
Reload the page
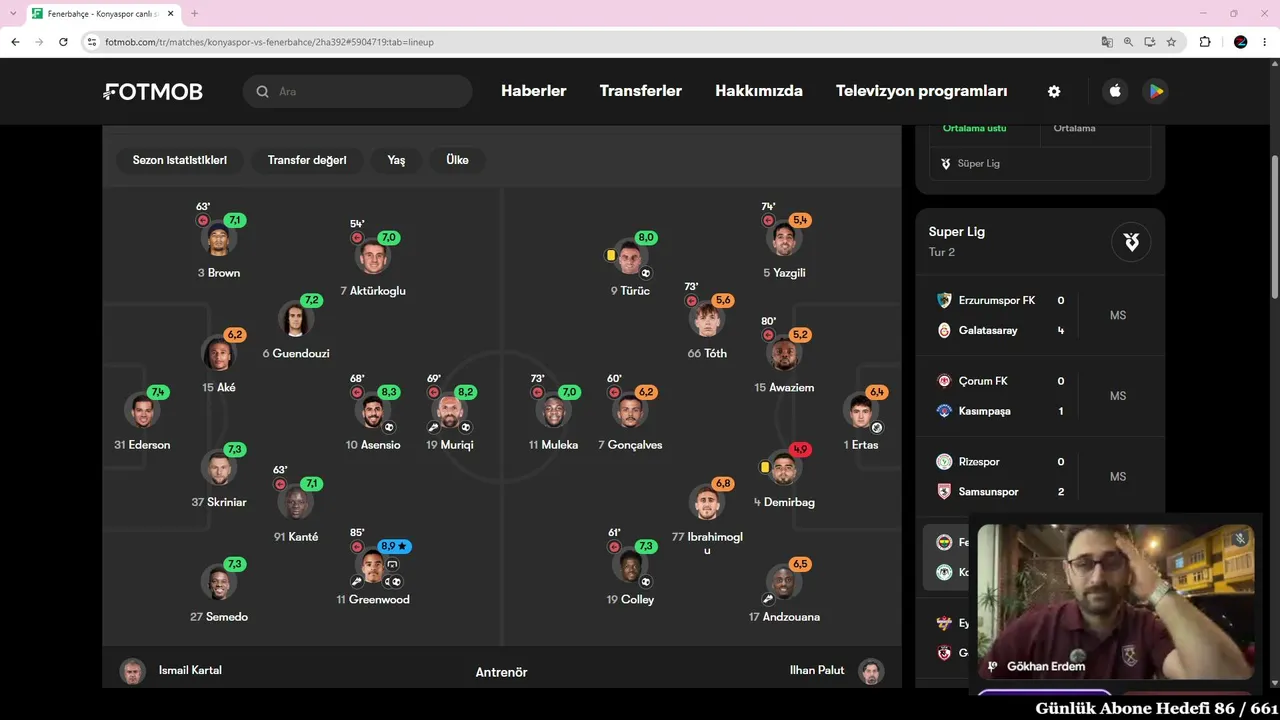click(63, 42)
